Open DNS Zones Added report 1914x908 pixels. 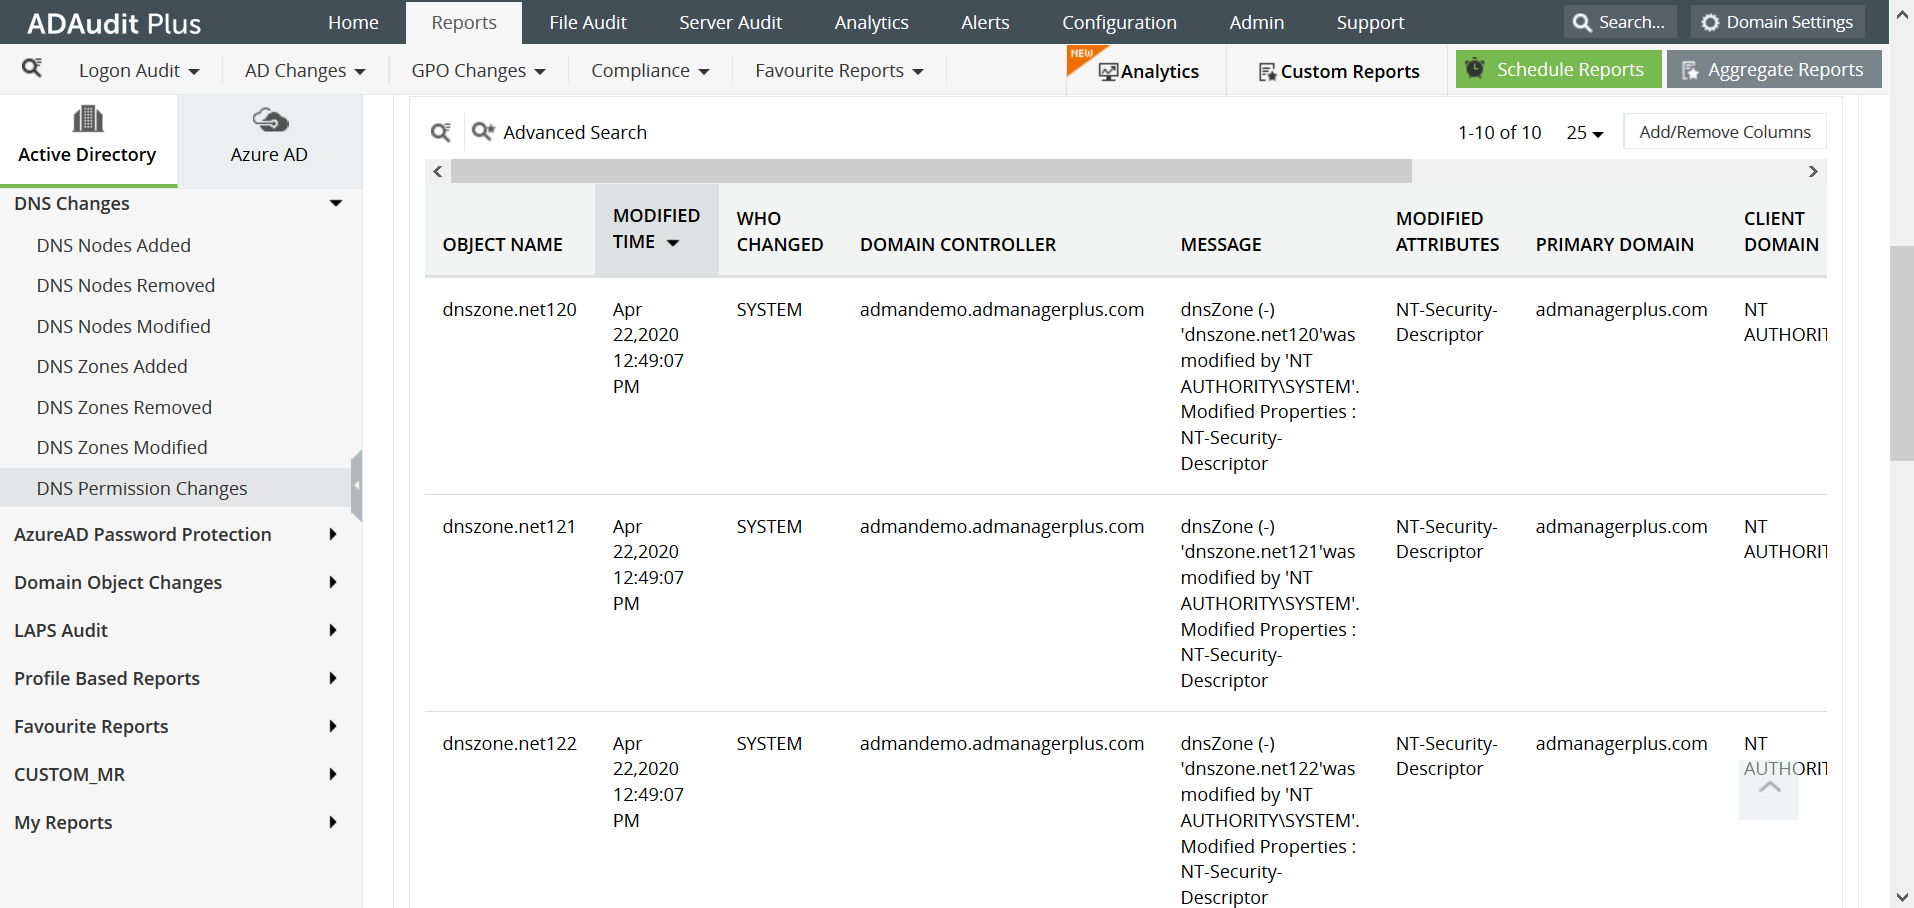tap(112, 366)
